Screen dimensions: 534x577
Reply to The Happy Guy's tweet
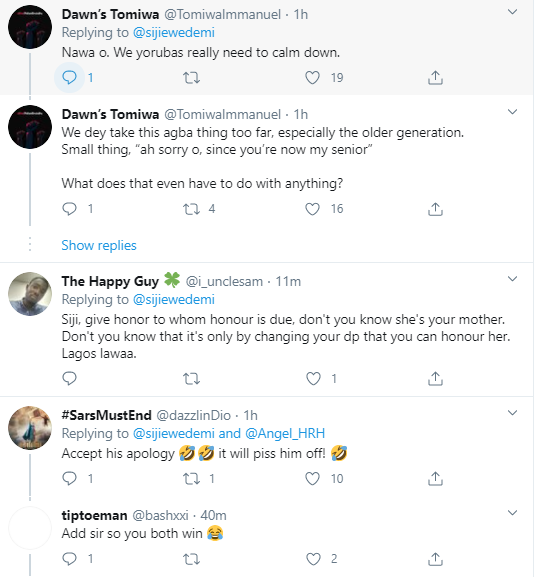pos(69,378)
